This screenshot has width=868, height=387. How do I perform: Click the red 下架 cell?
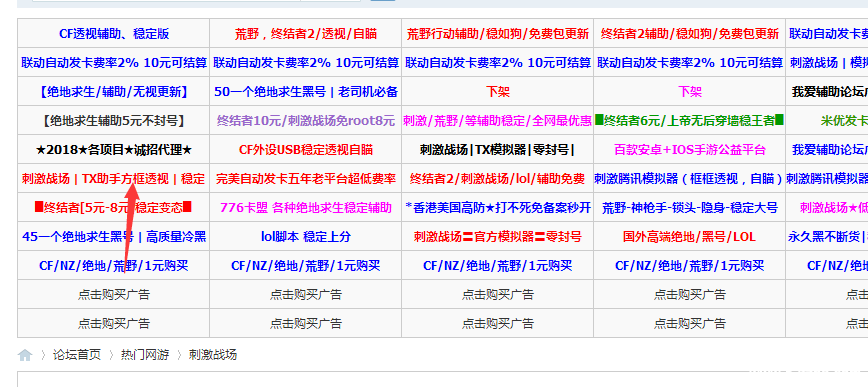pyautogui.click(x=498, y=92)
